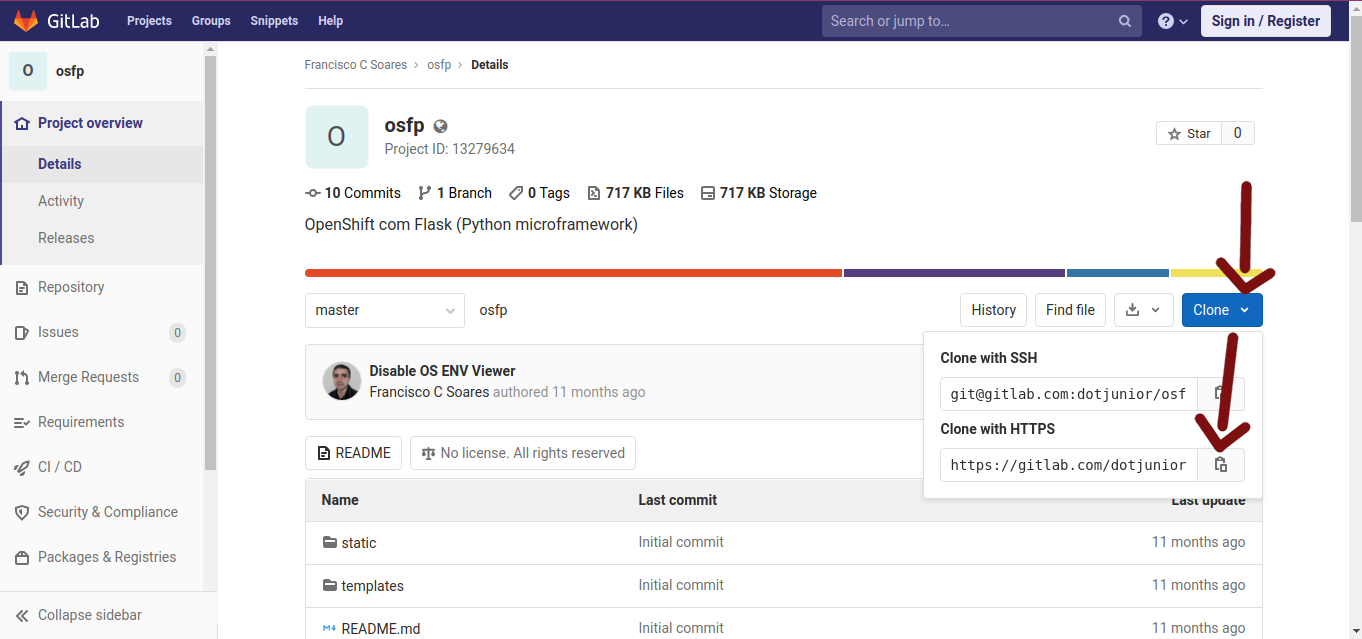Open the 717 KB Storage link

[759, 193]
